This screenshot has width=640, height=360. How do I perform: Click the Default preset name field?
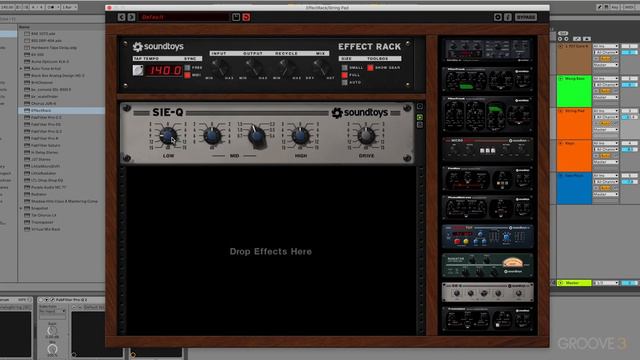[184, 17]
